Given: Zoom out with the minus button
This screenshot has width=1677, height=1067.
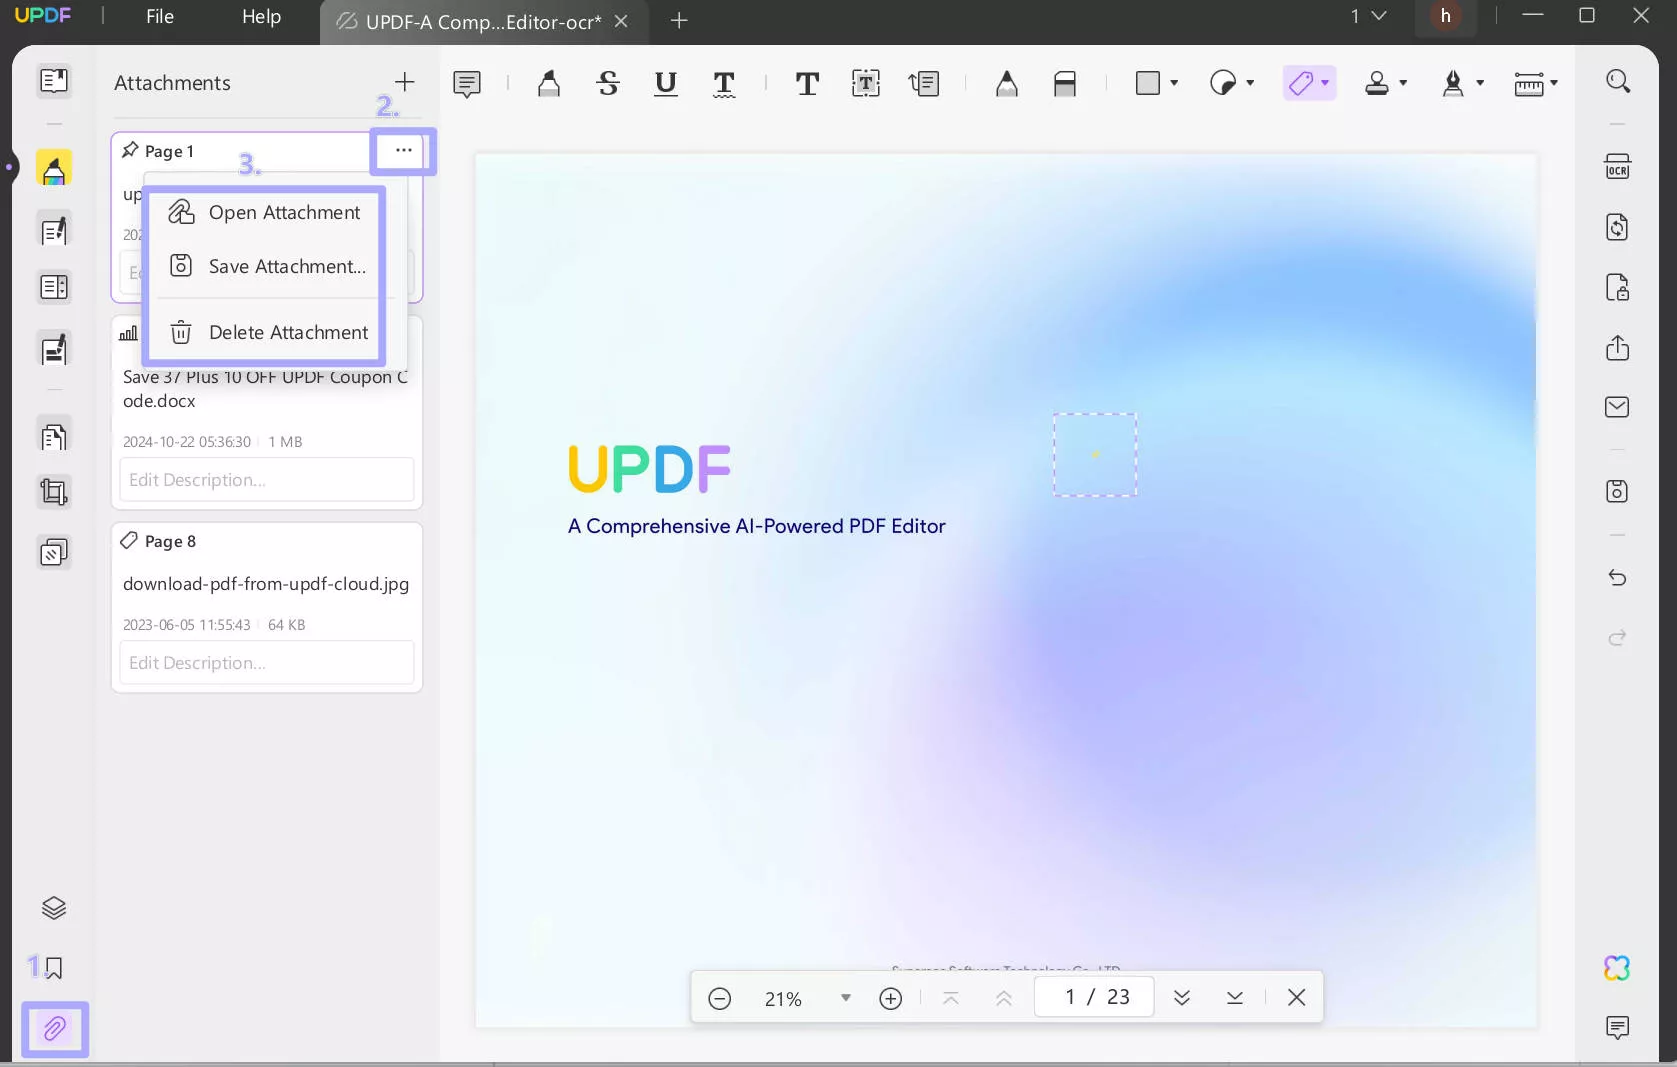Looking at the screenshot, I should tap(720, 998).
